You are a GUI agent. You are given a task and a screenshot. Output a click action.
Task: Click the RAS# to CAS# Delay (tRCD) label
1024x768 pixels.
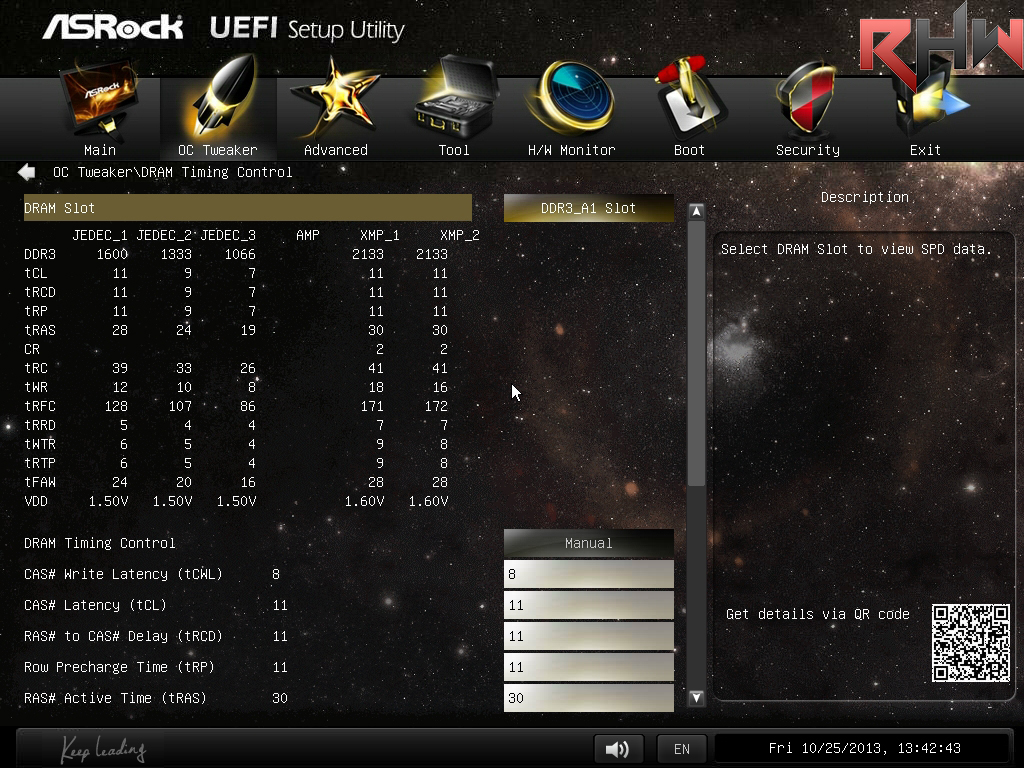(x=123, y=636)
